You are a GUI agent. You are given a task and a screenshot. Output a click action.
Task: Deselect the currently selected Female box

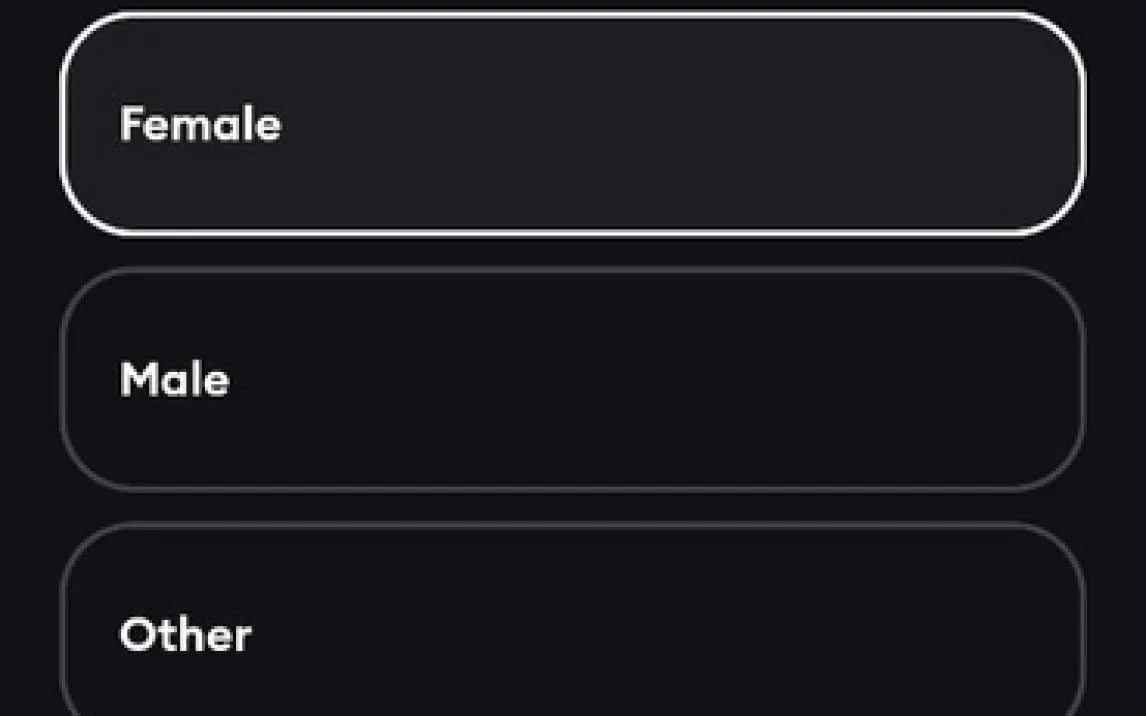(x=572, y=124)
